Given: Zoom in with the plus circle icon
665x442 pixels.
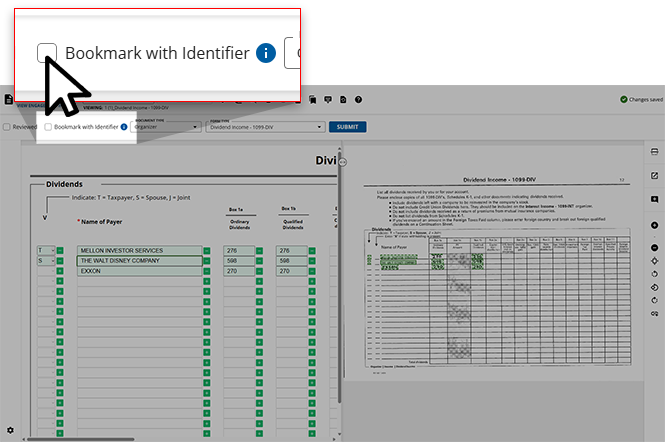Looking at the screenshot, I should coord(654,225).
